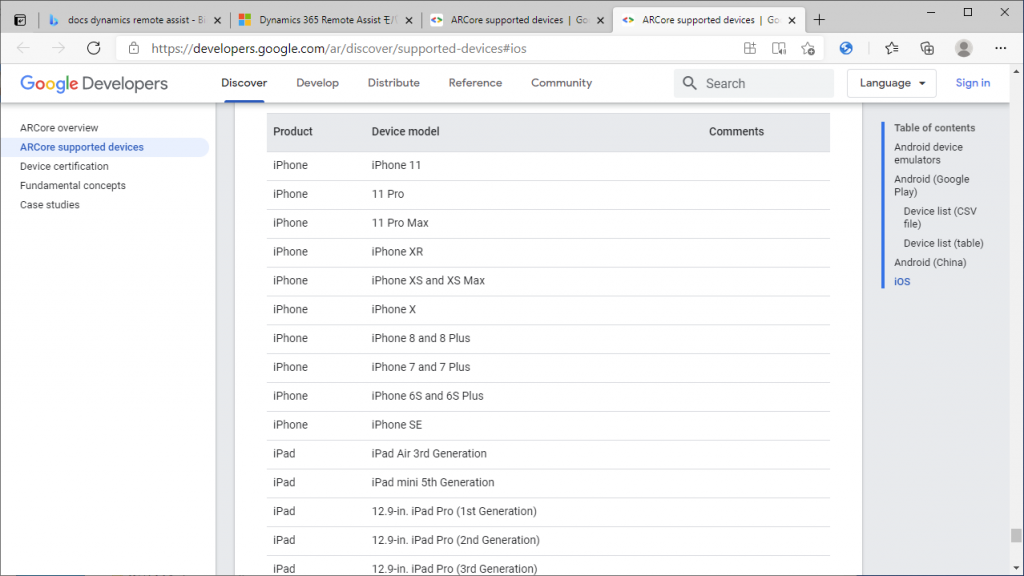The image size is (1024, 576).
Task: Open a new browser tab
Action: tap(819, 20)
